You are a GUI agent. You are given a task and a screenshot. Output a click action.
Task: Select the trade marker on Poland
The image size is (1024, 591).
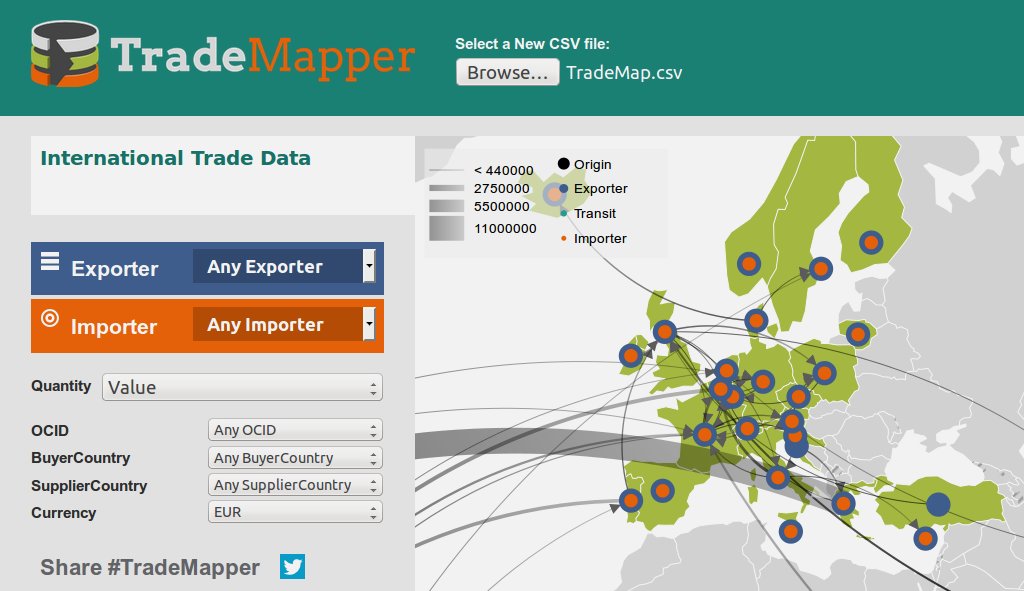(x=824, y=374)
